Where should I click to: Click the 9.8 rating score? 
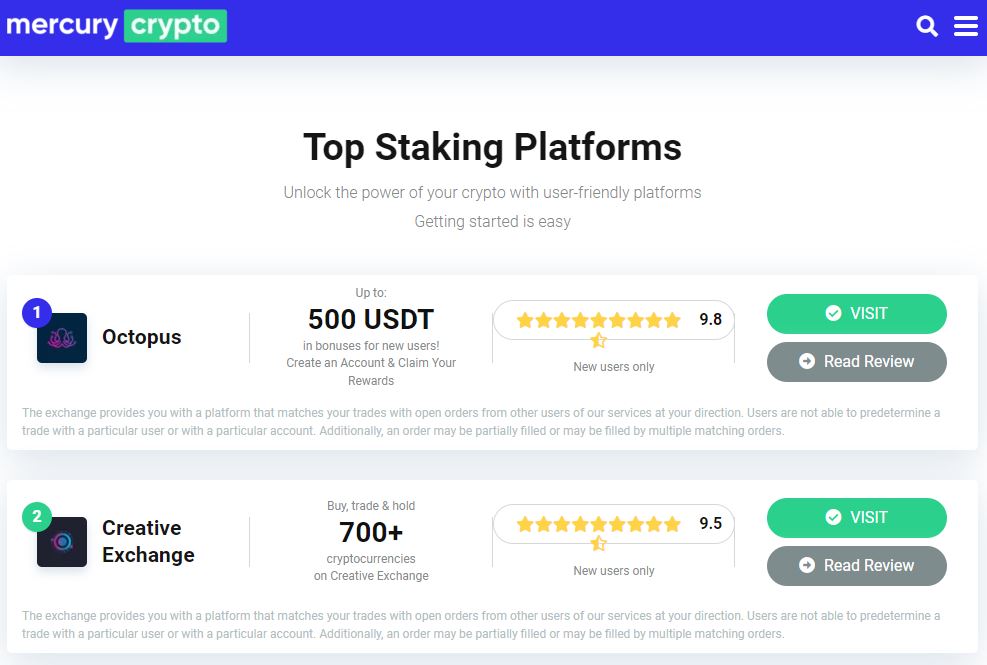tap(711, 319)
